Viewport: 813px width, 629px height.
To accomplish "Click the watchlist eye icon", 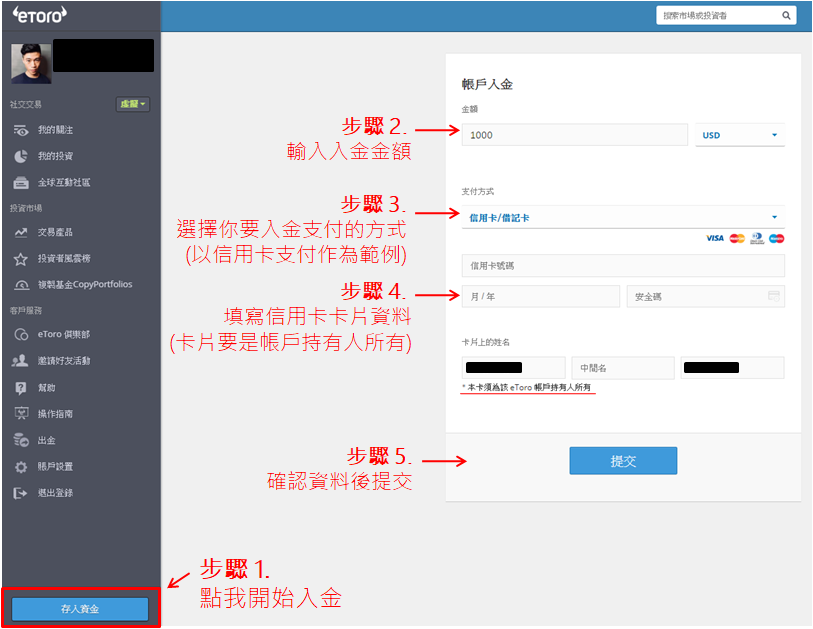I will [21, 130].
